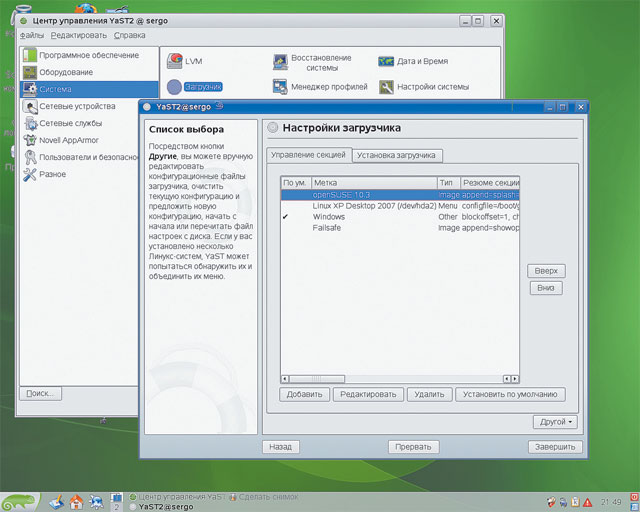640x512 pixels.
Task: Open Восстановление системы module
Action: coord(313,62)
